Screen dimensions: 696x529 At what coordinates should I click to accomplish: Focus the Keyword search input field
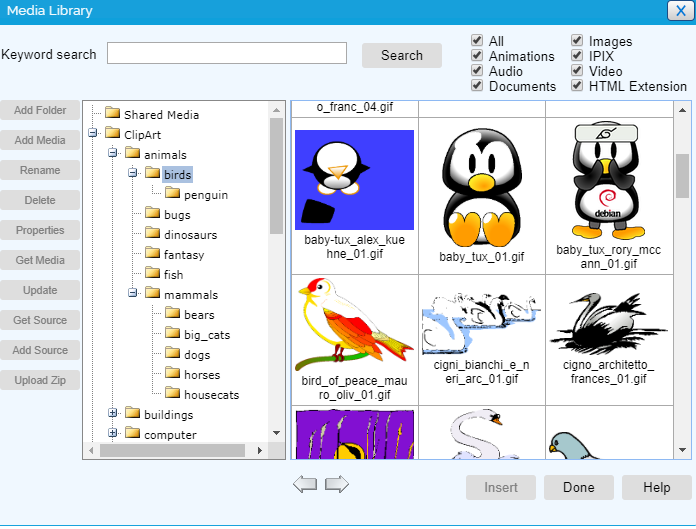pyautogui.click(x=227, y=53)
